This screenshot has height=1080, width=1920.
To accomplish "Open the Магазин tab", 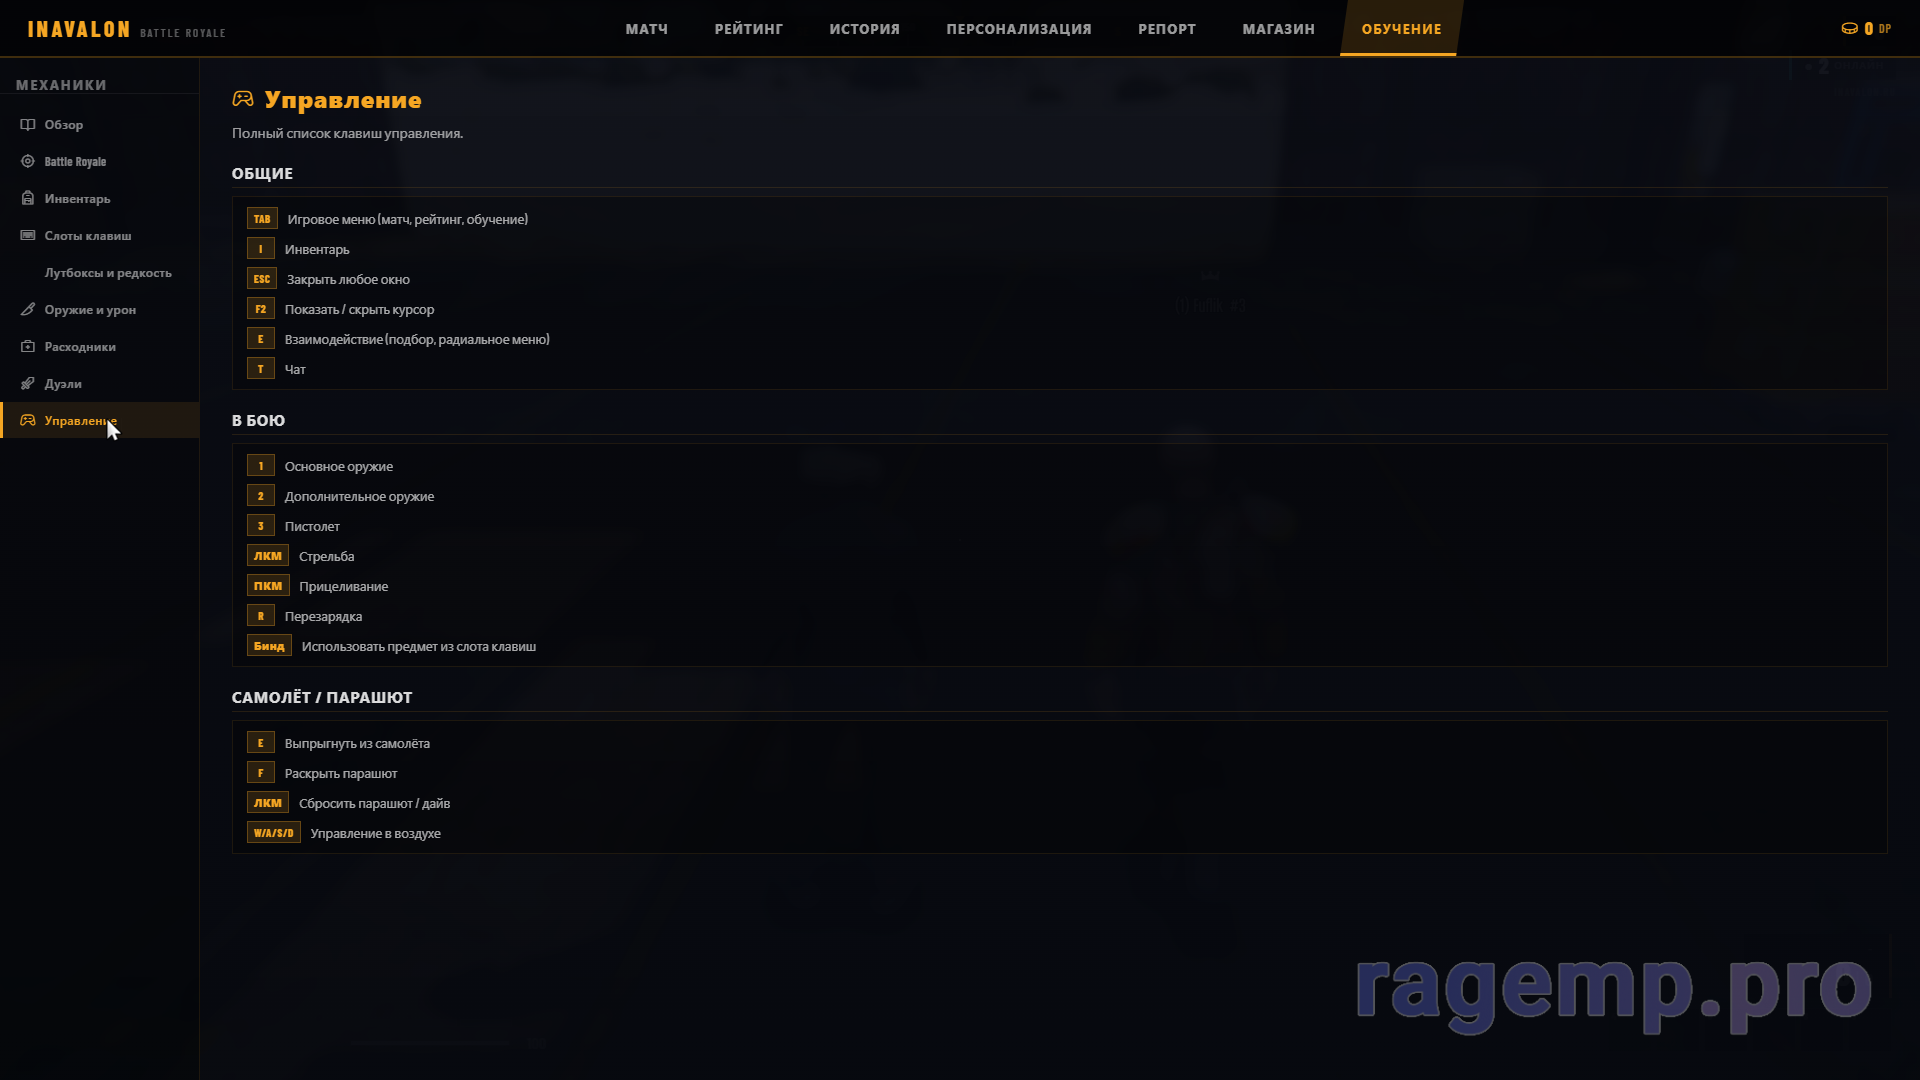I will [1278, 29].
